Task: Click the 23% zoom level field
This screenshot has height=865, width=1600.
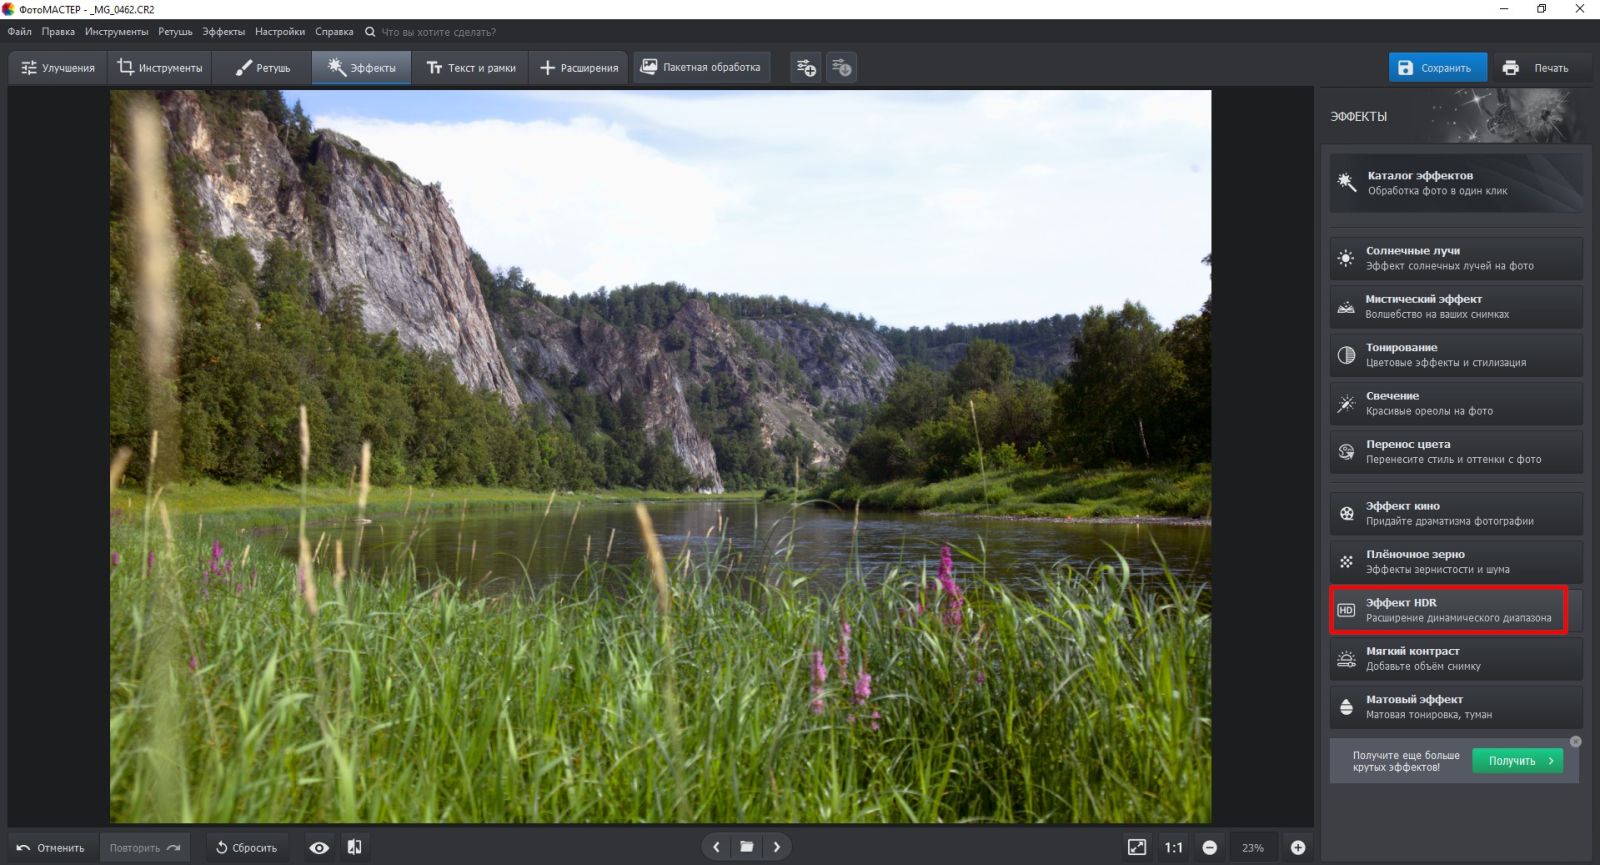Action: [x=1253, y=848]
